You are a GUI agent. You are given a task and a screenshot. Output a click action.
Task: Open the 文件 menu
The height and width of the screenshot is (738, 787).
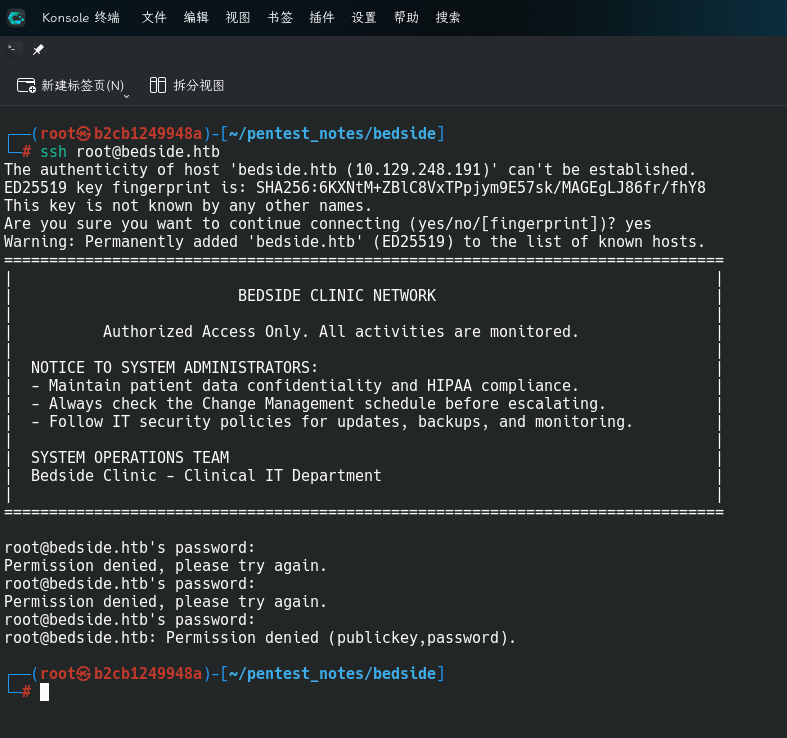pos(154,18)
